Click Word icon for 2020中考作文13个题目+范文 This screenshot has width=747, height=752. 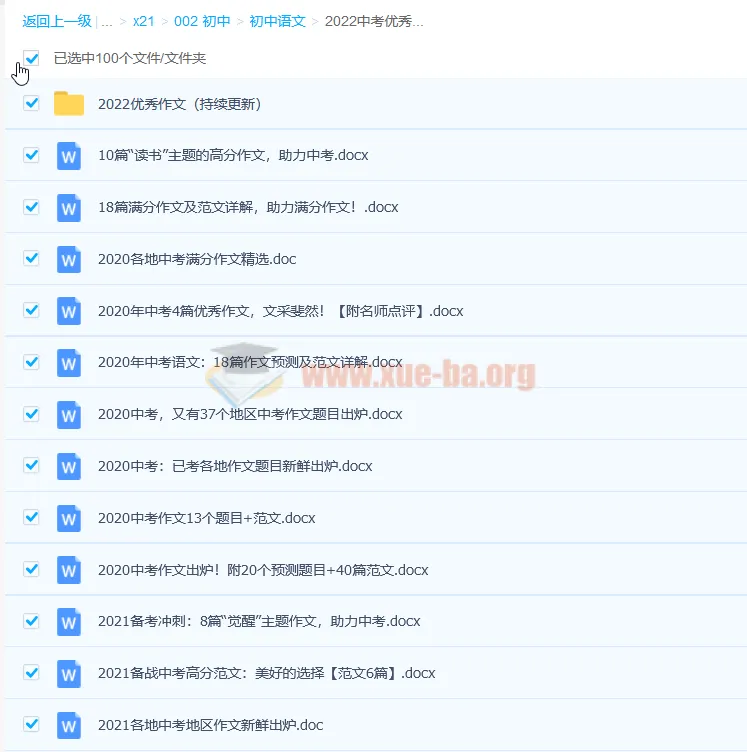69,518
